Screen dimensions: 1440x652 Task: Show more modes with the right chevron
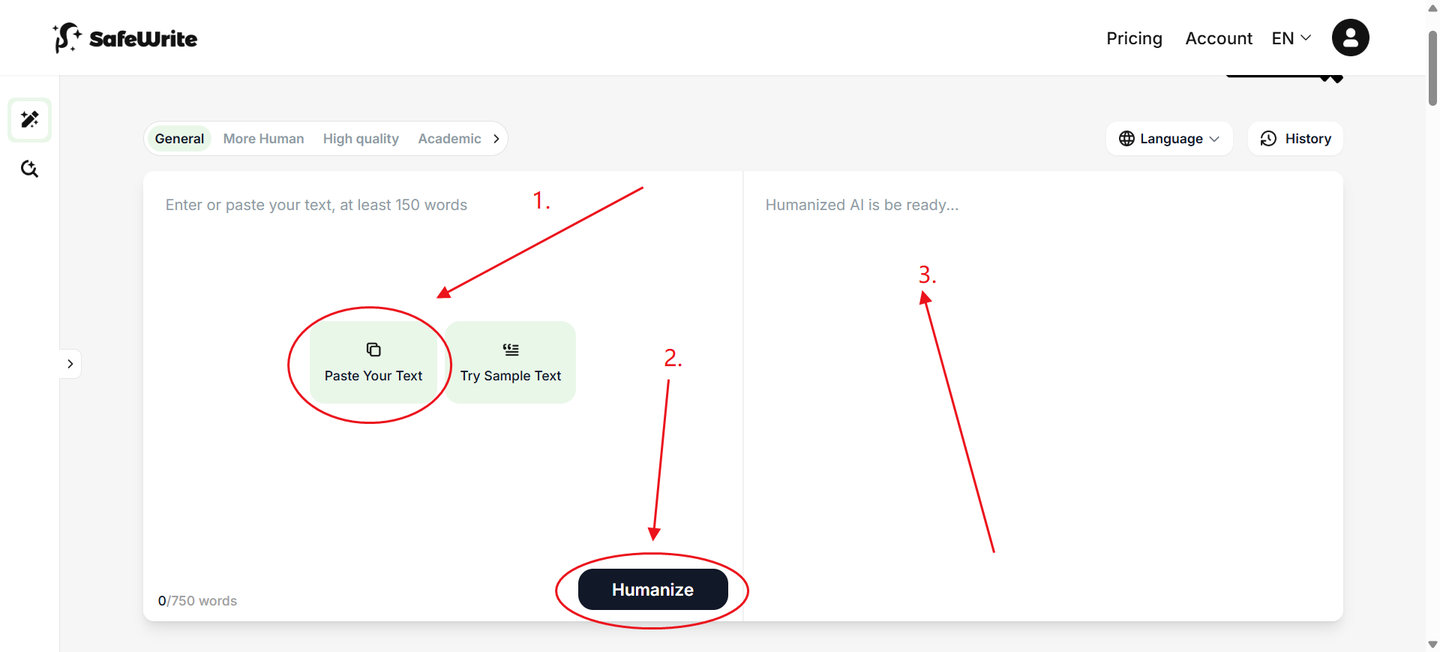pyautogui.click(x=496, y=139)
